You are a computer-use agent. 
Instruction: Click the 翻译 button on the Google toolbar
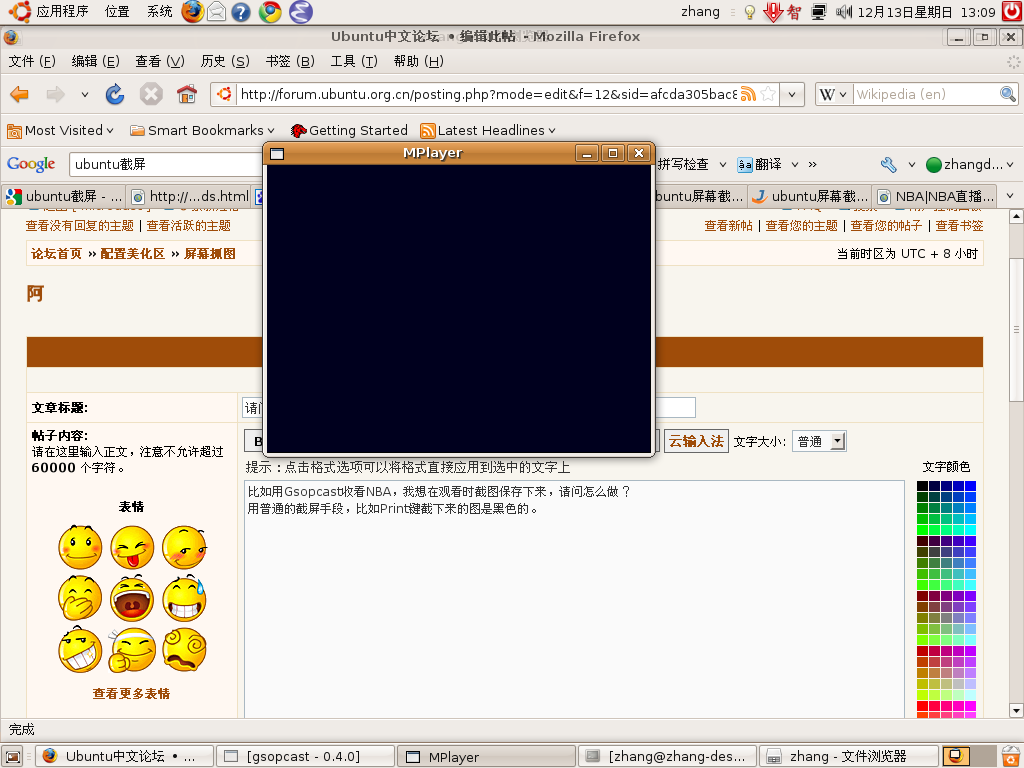760,165
